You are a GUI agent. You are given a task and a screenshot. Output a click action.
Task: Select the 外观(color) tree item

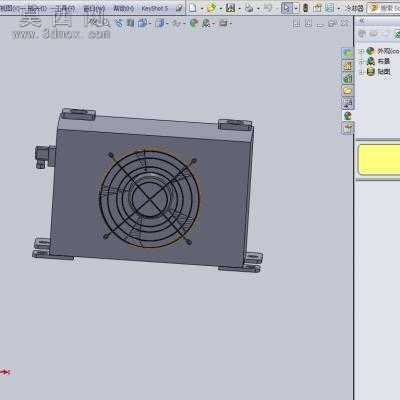tap(388, 51)
